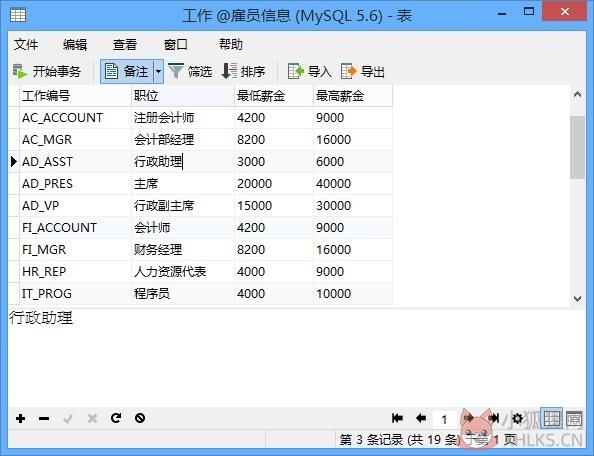Open the 文件 menu

[26, 45]
